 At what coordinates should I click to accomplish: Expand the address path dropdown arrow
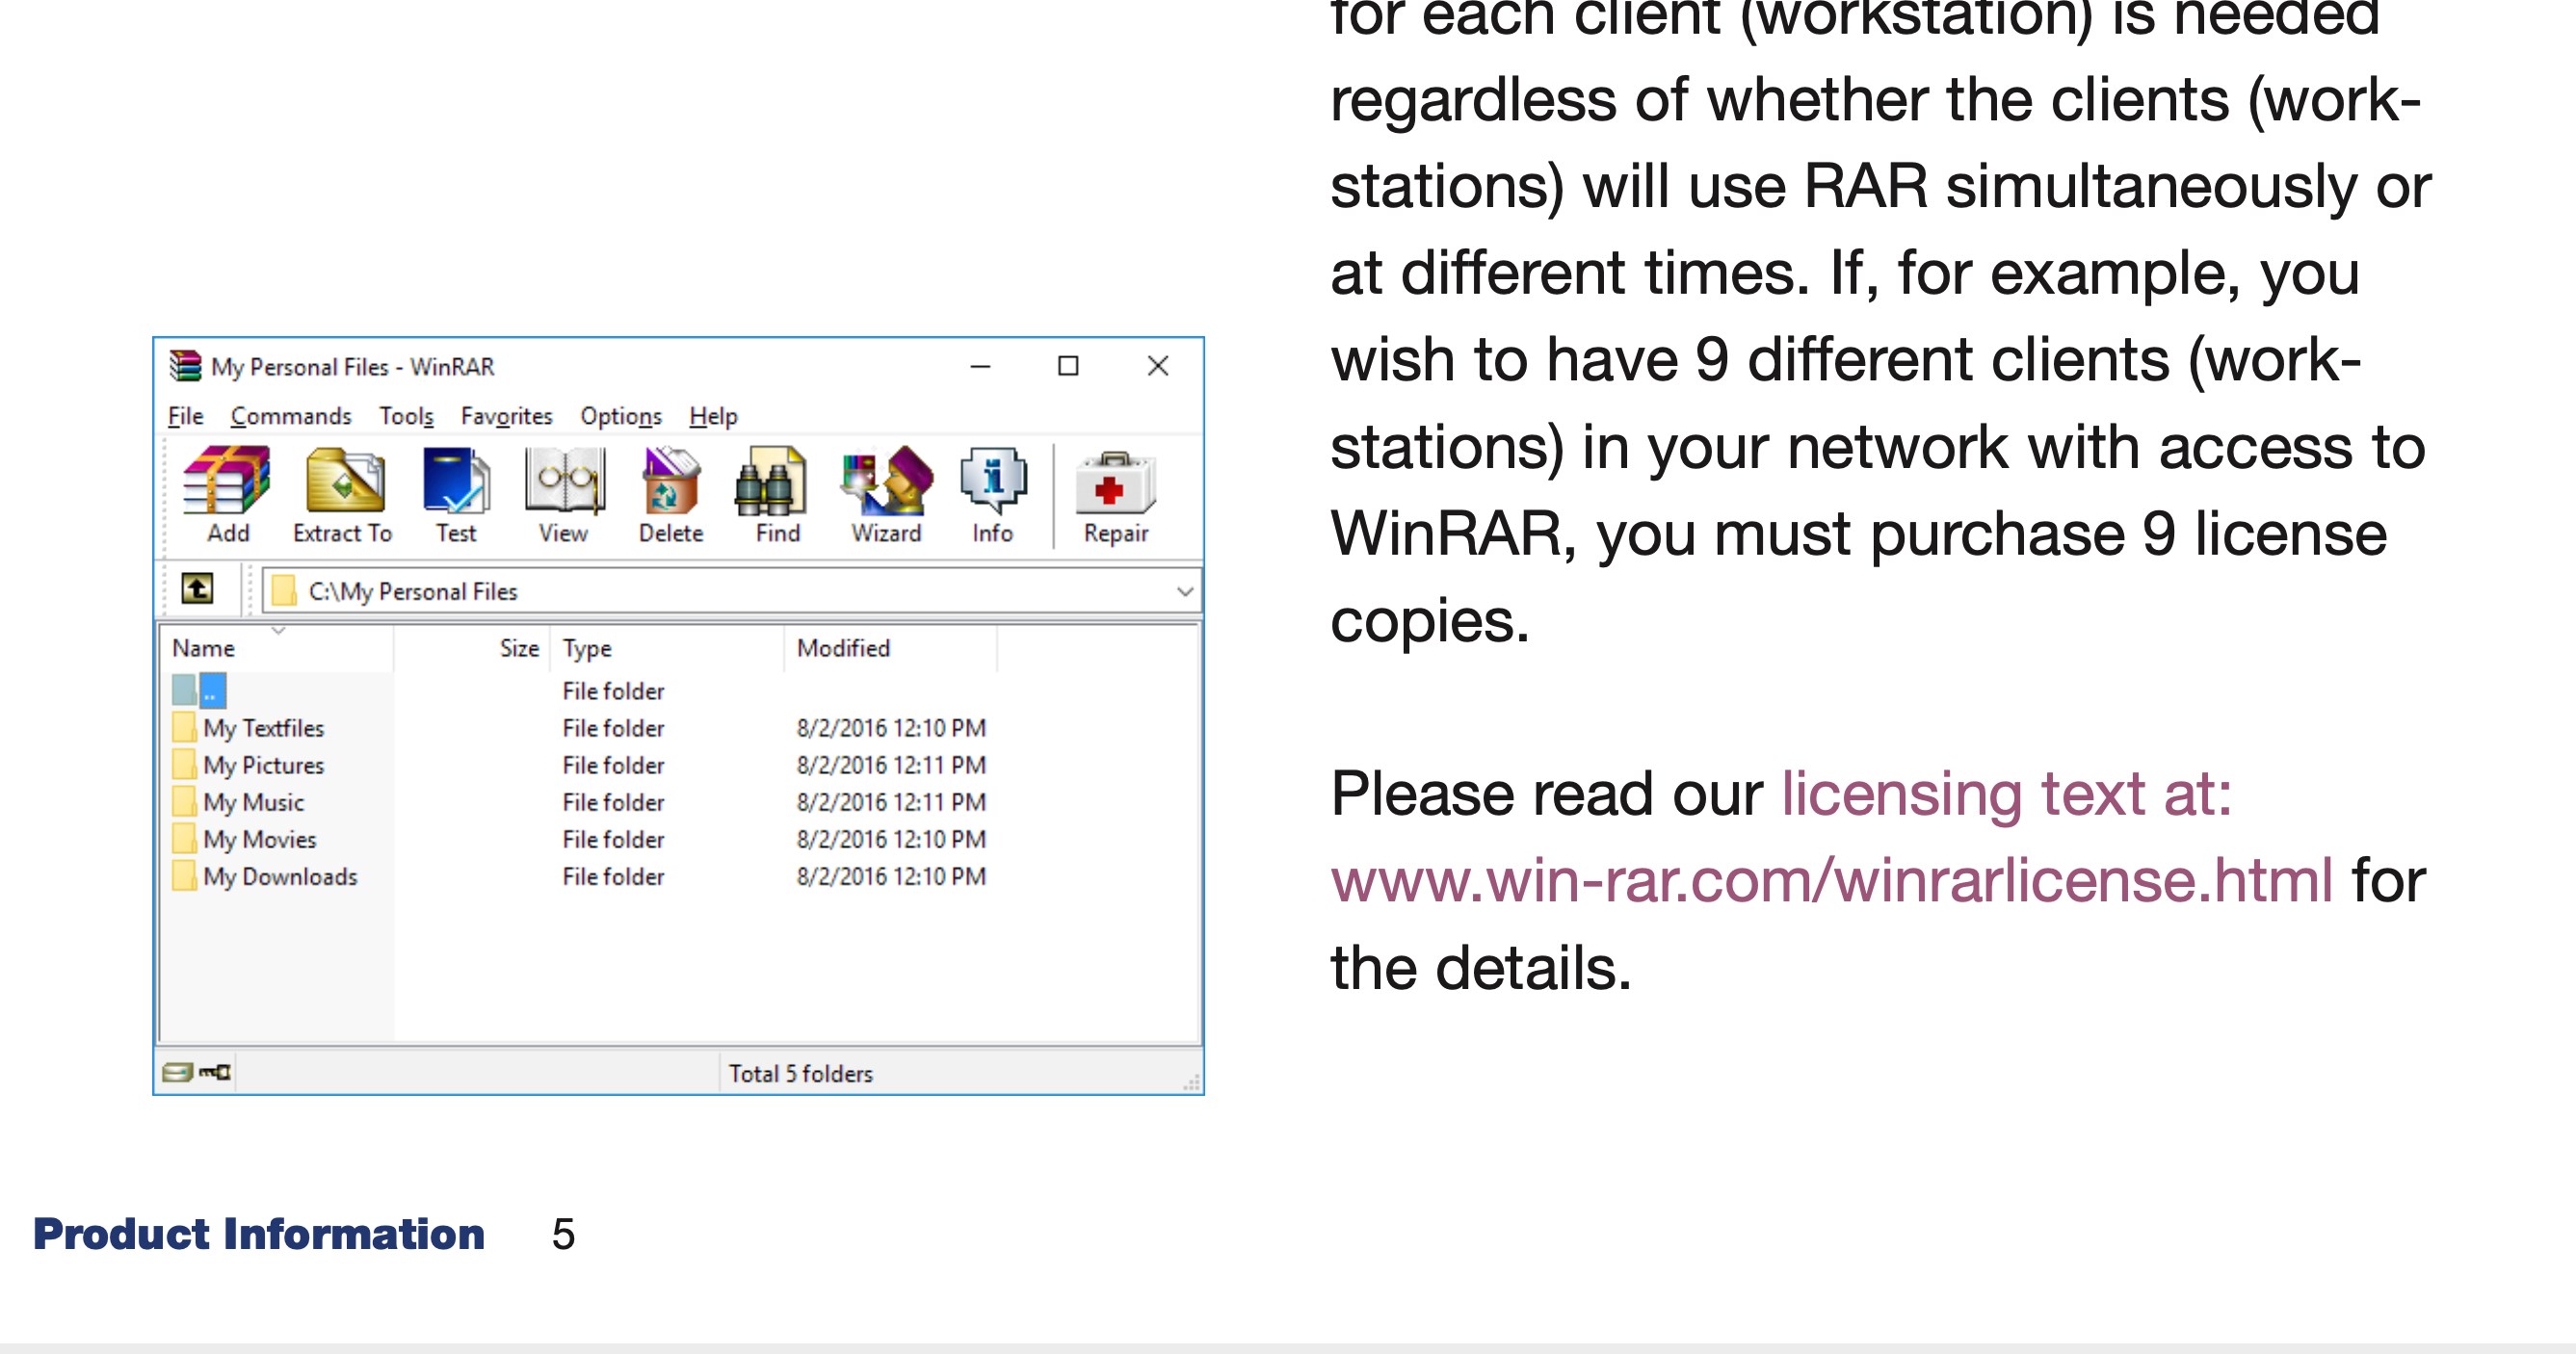click(1185, 591)
